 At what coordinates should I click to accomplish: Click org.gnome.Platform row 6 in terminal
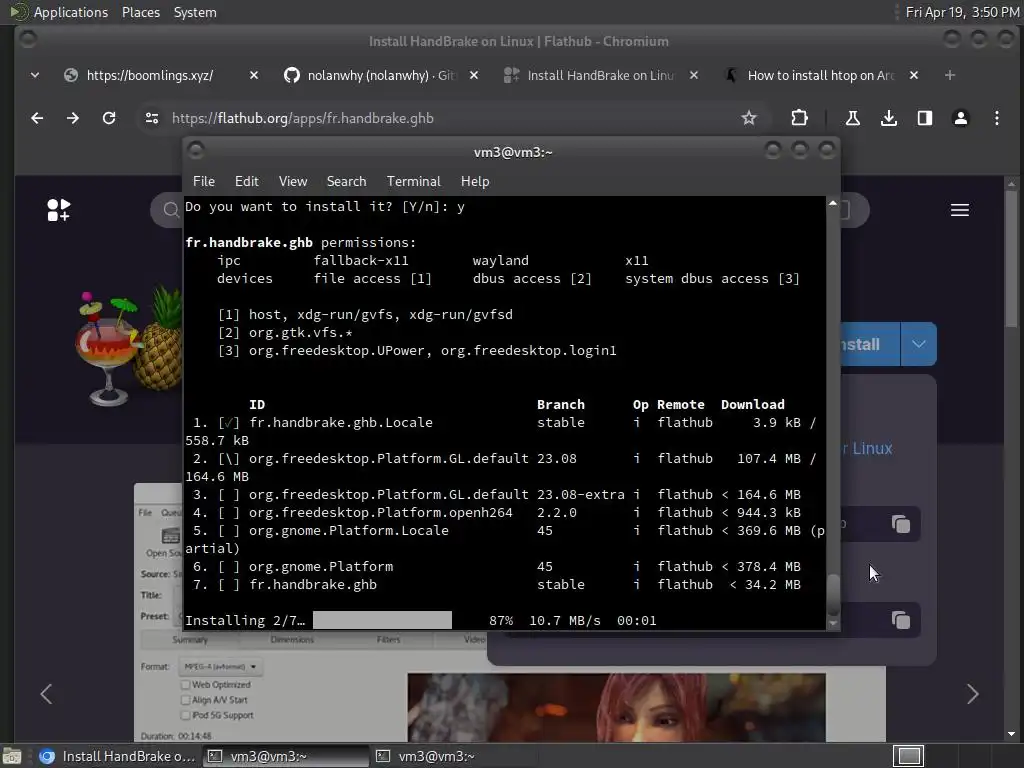point(495,566)
